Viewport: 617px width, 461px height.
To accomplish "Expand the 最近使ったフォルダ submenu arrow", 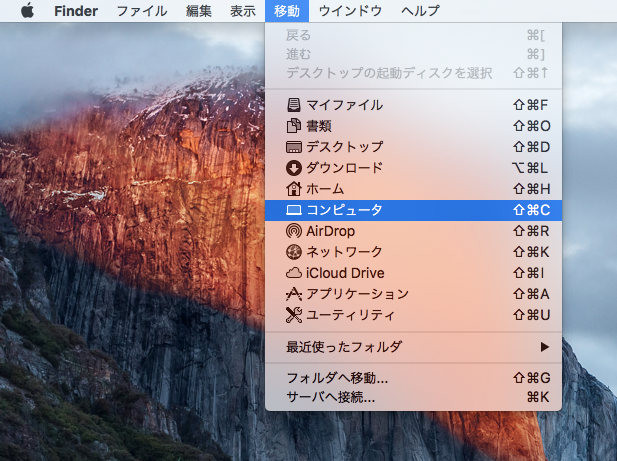I will pos(545,347).
